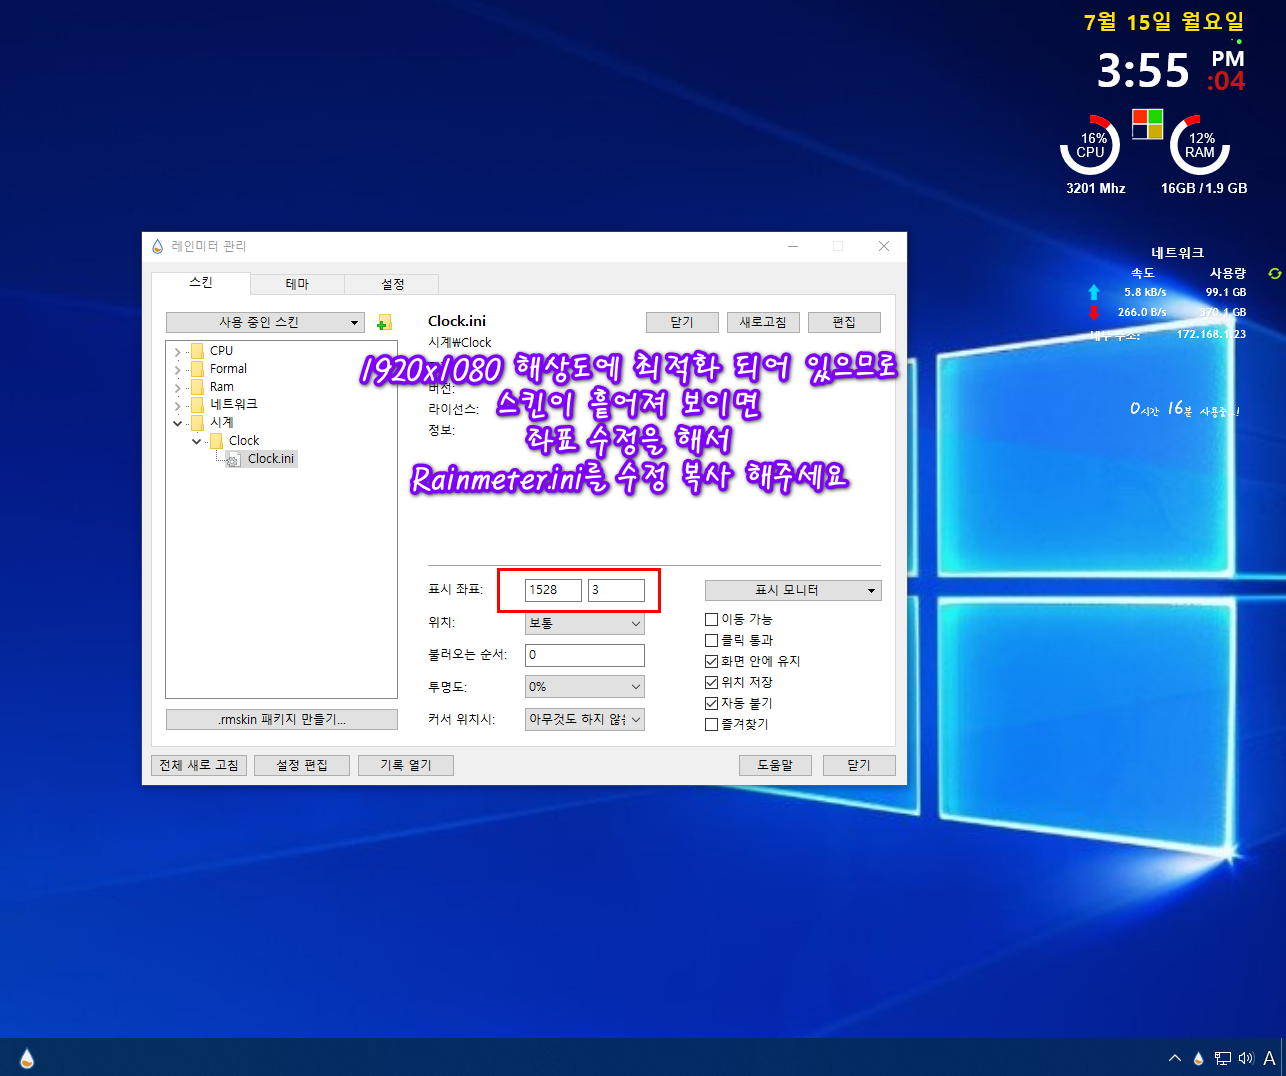
Task: Click the Ram folder icon in tree
Action: [x=197, y=387]
